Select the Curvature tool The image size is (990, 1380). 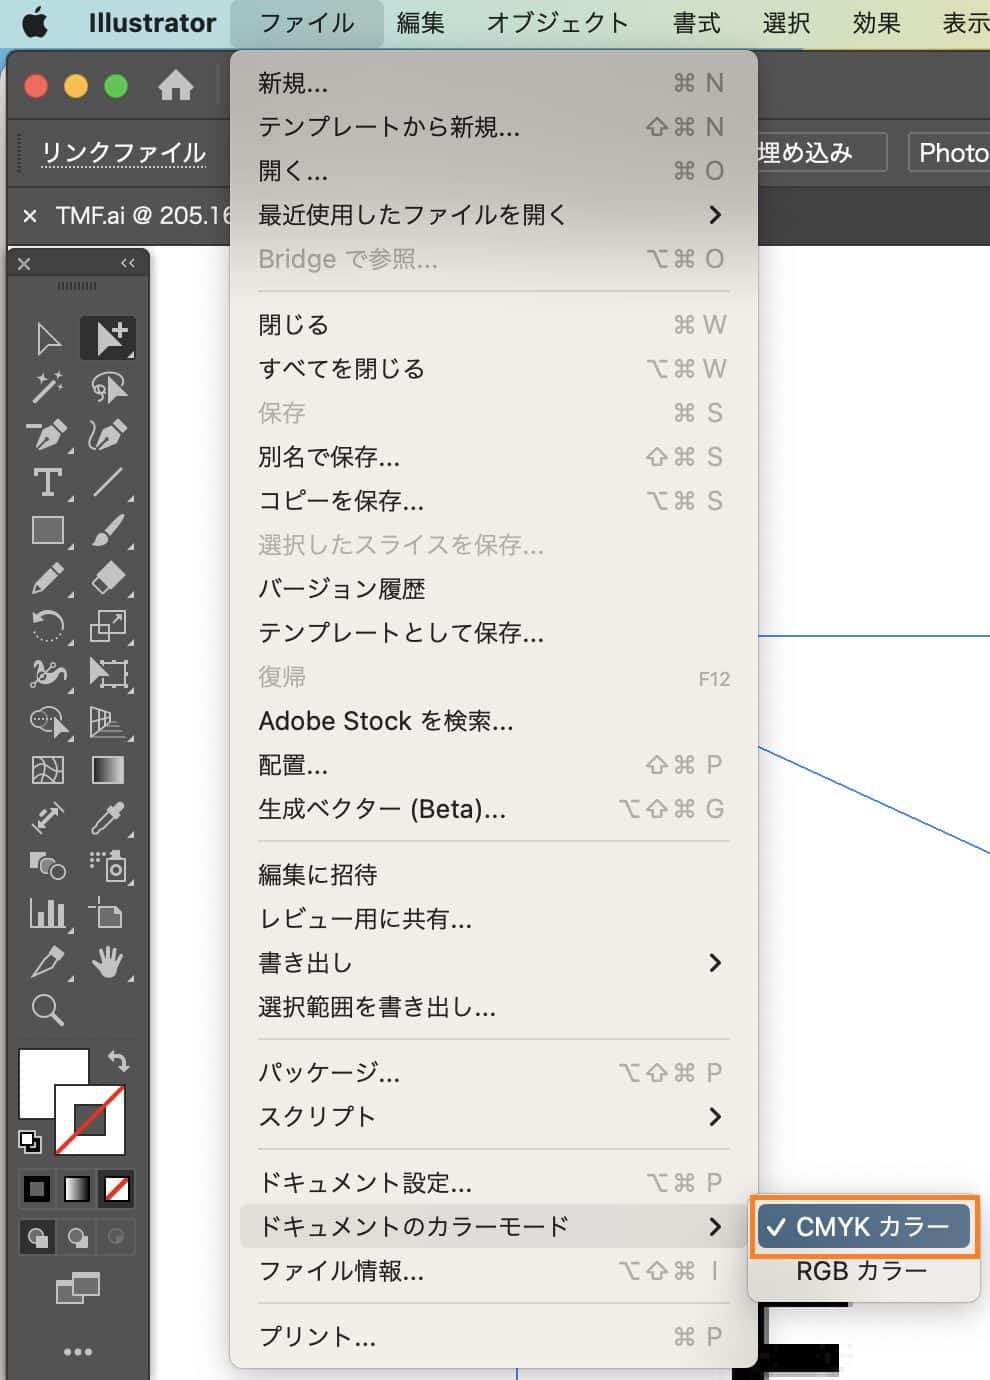point(108,434)
